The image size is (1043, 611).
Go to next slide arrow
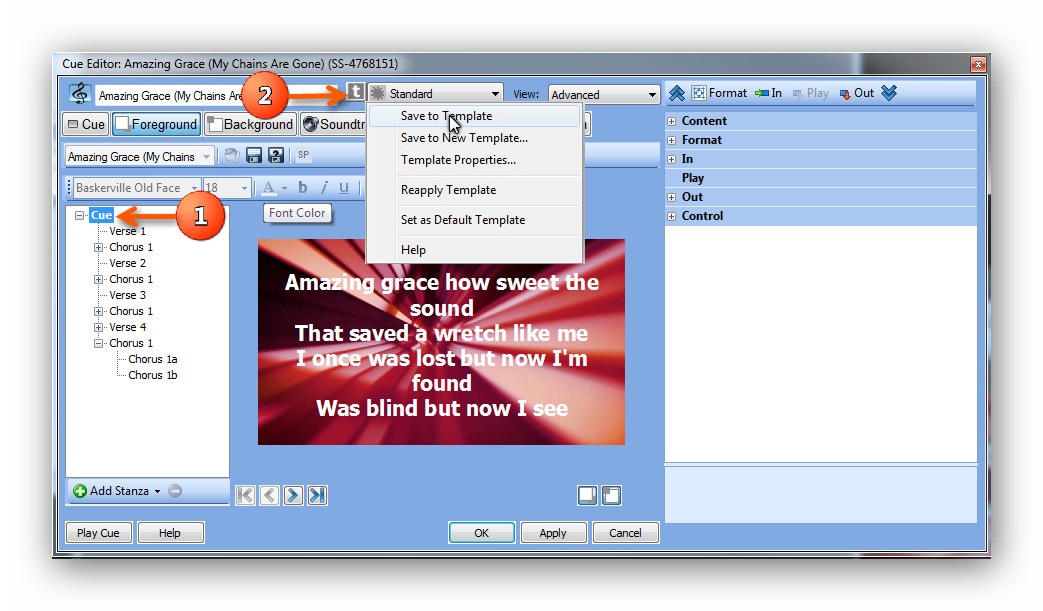[x=293, y=495]
